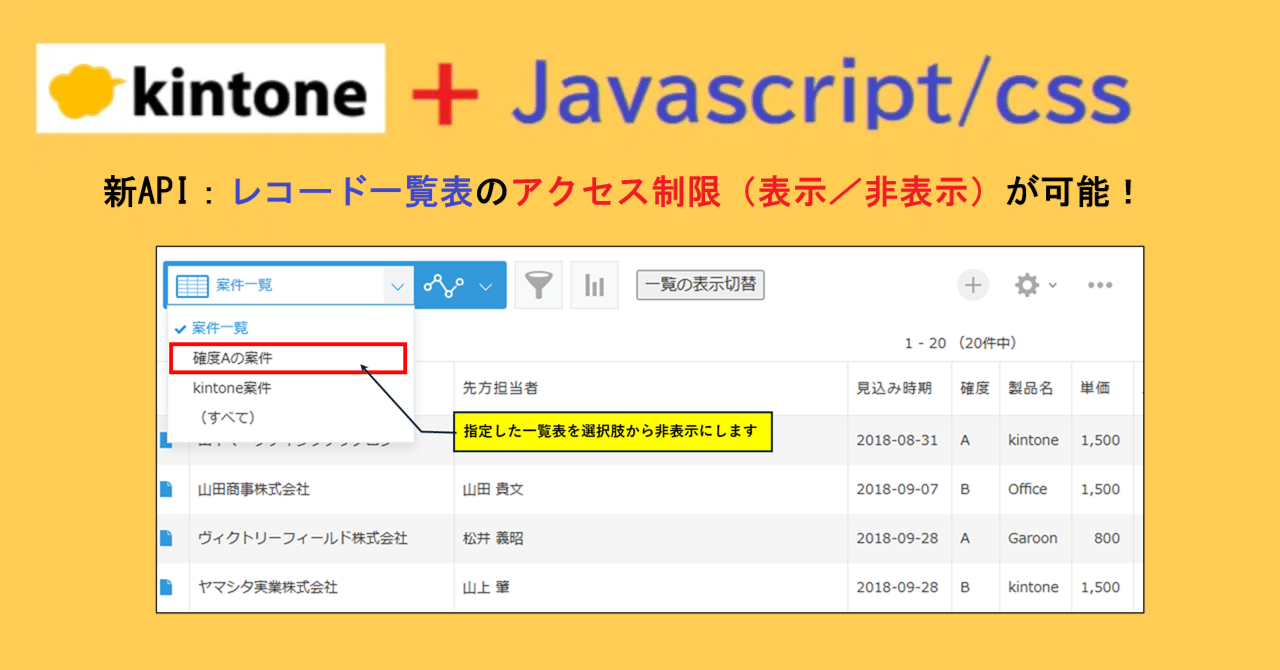The width and height of the screenshot is (1280, 670).
Task: Expand the blue graph selector chevron
Action: tap(483, 285)
